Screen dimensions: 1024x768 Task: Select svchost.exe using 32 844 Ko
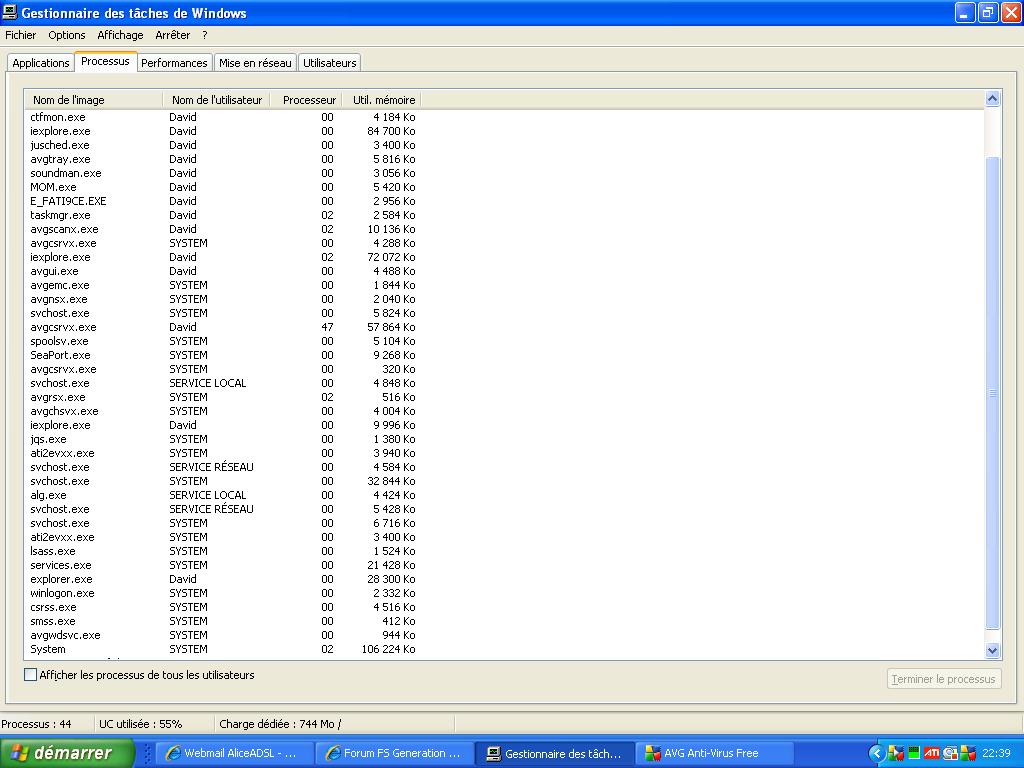point(223,481)
